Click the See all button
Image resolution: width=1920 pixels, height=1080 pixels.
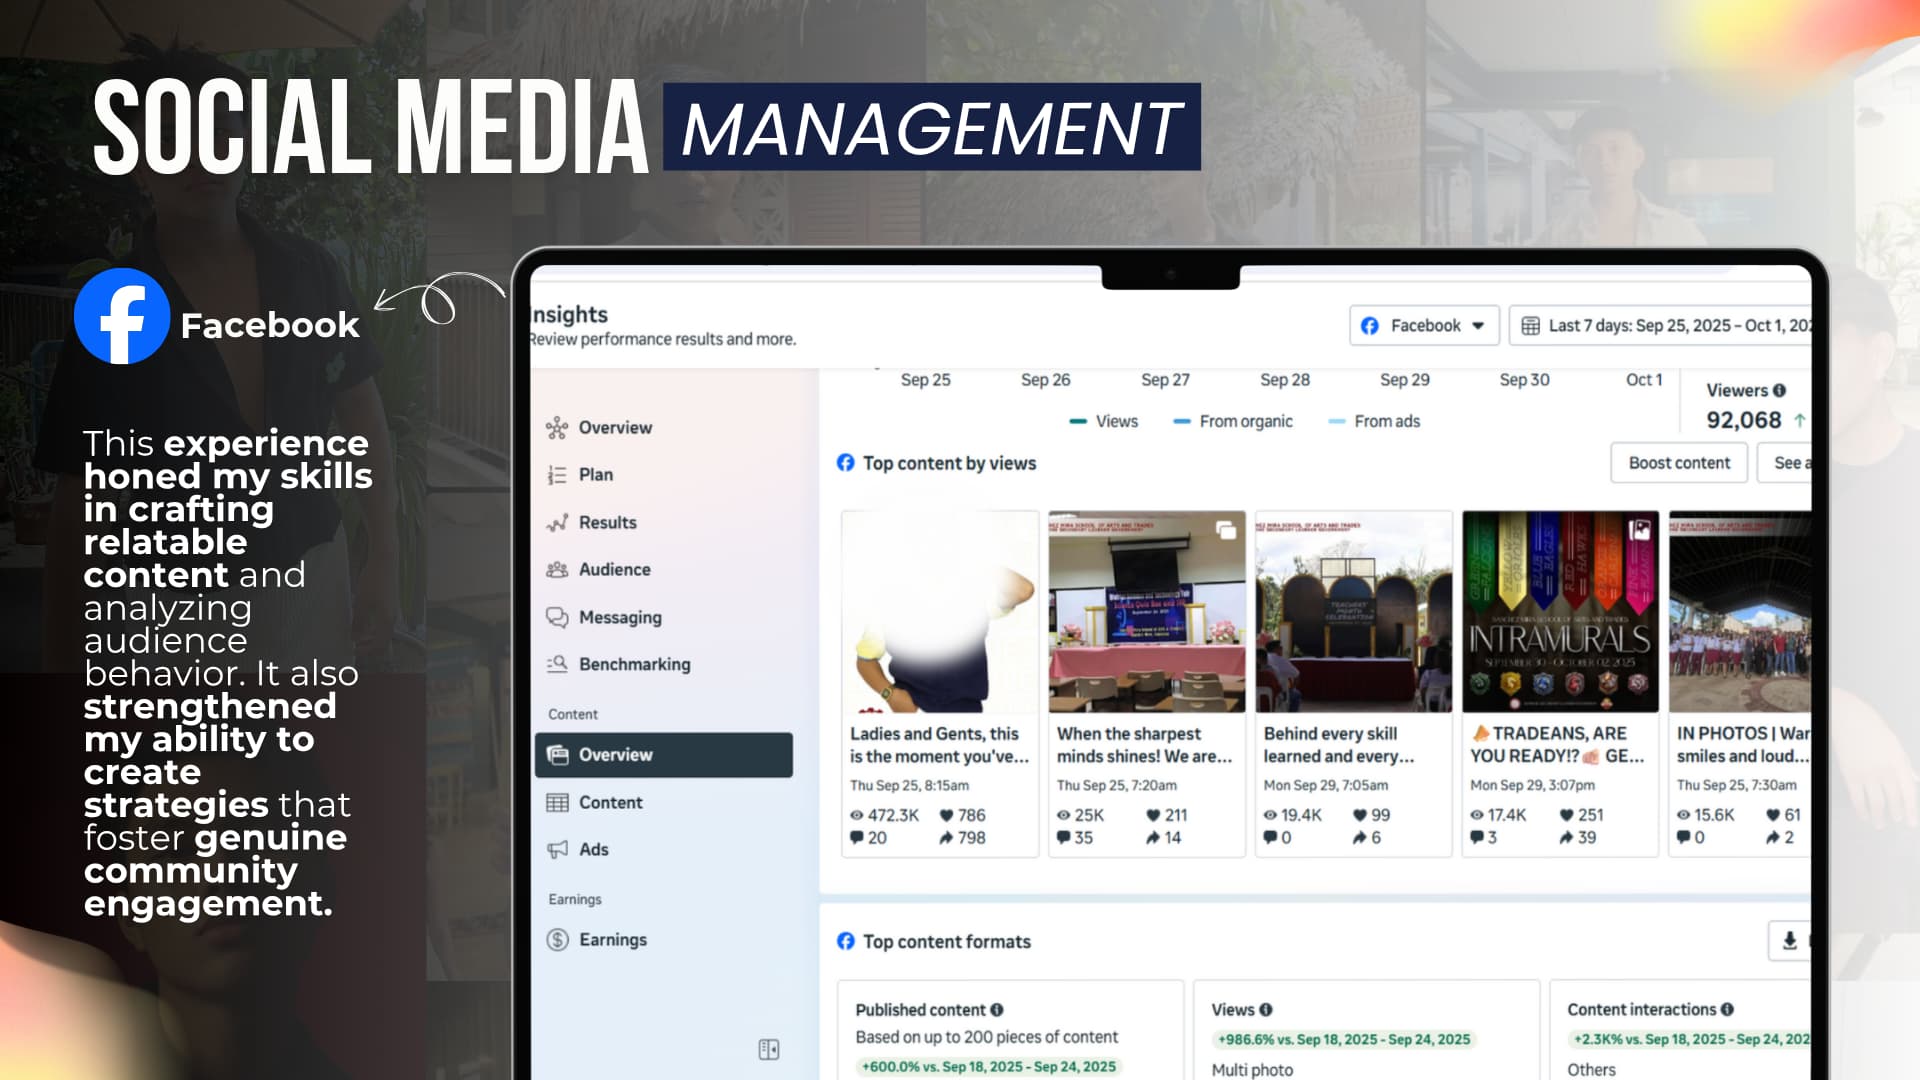1787,463
